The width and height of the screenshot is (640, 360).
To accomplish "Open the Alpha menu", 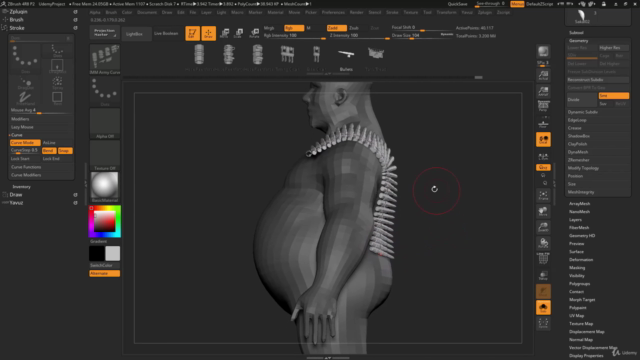I will click(95, 12).
